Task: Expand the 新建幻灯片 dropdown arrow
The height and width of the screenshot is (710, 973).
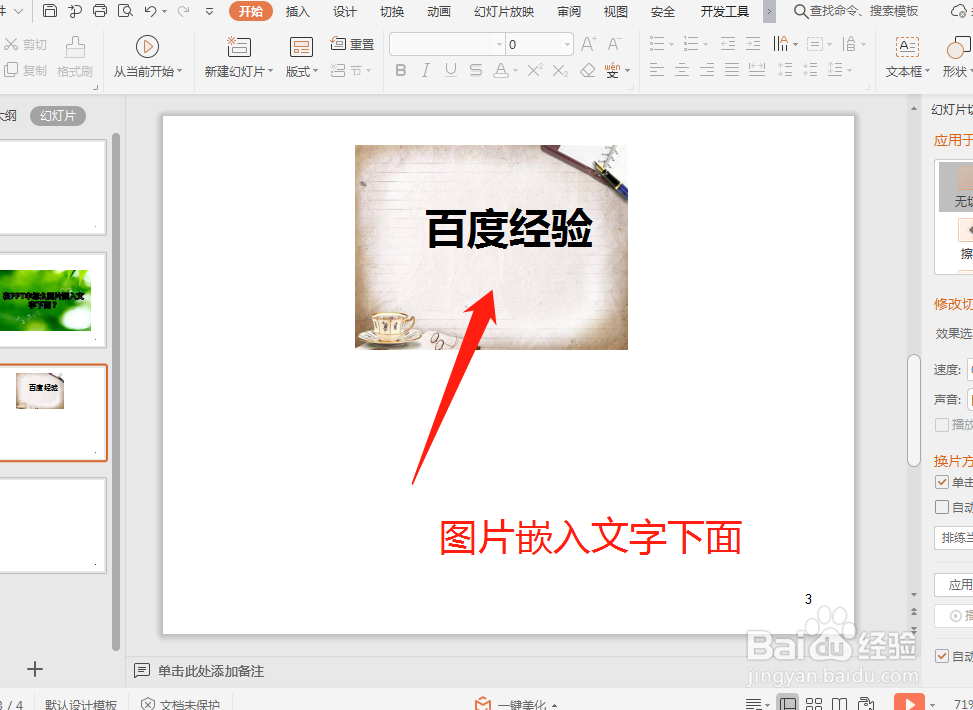Action: (x=270, y=71)
